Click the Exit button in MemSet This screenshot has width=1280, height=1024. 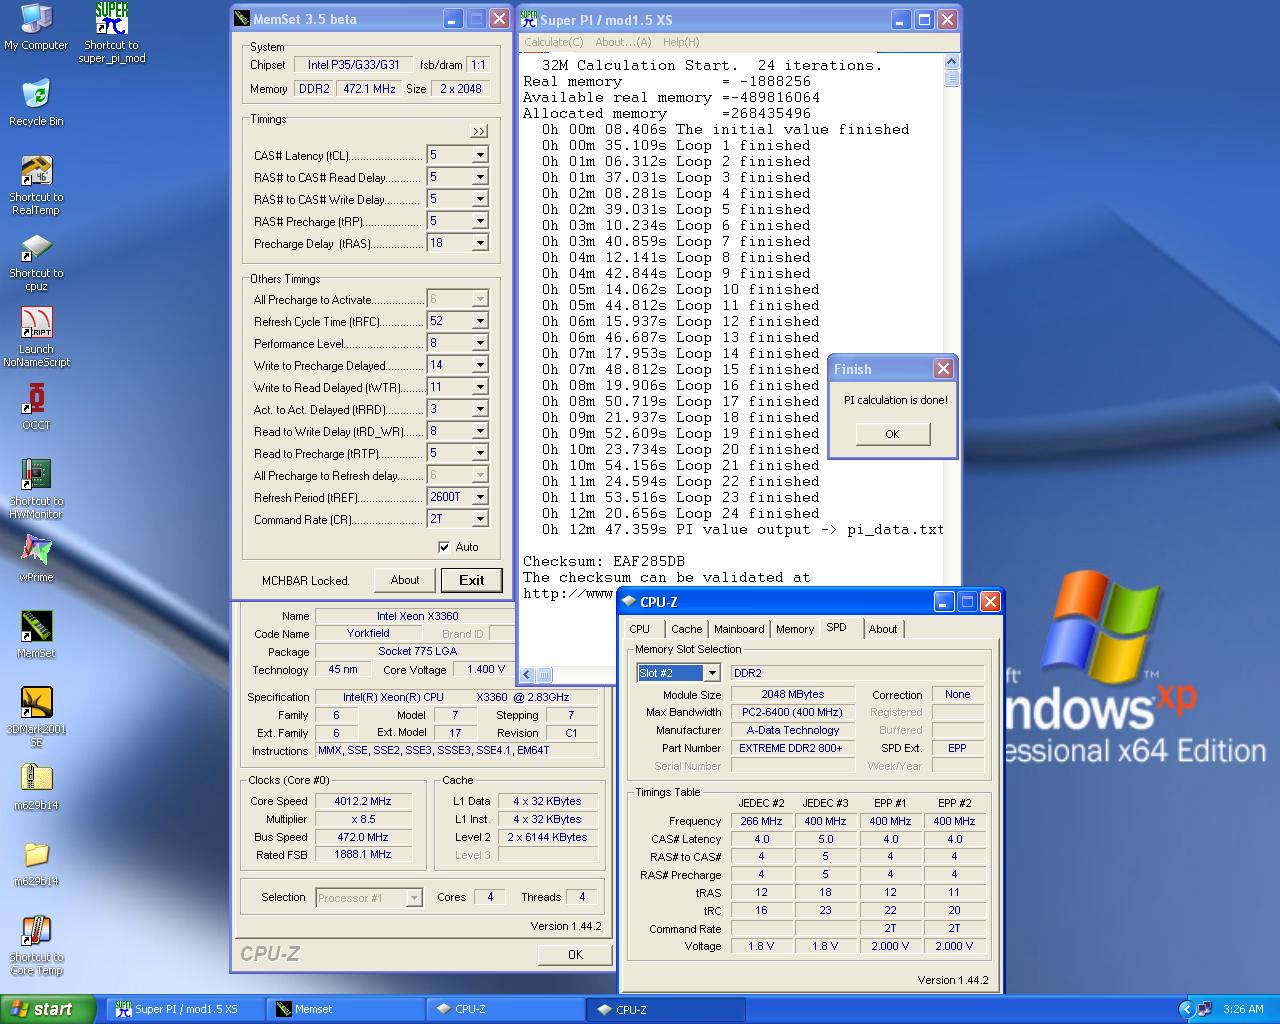472,580
